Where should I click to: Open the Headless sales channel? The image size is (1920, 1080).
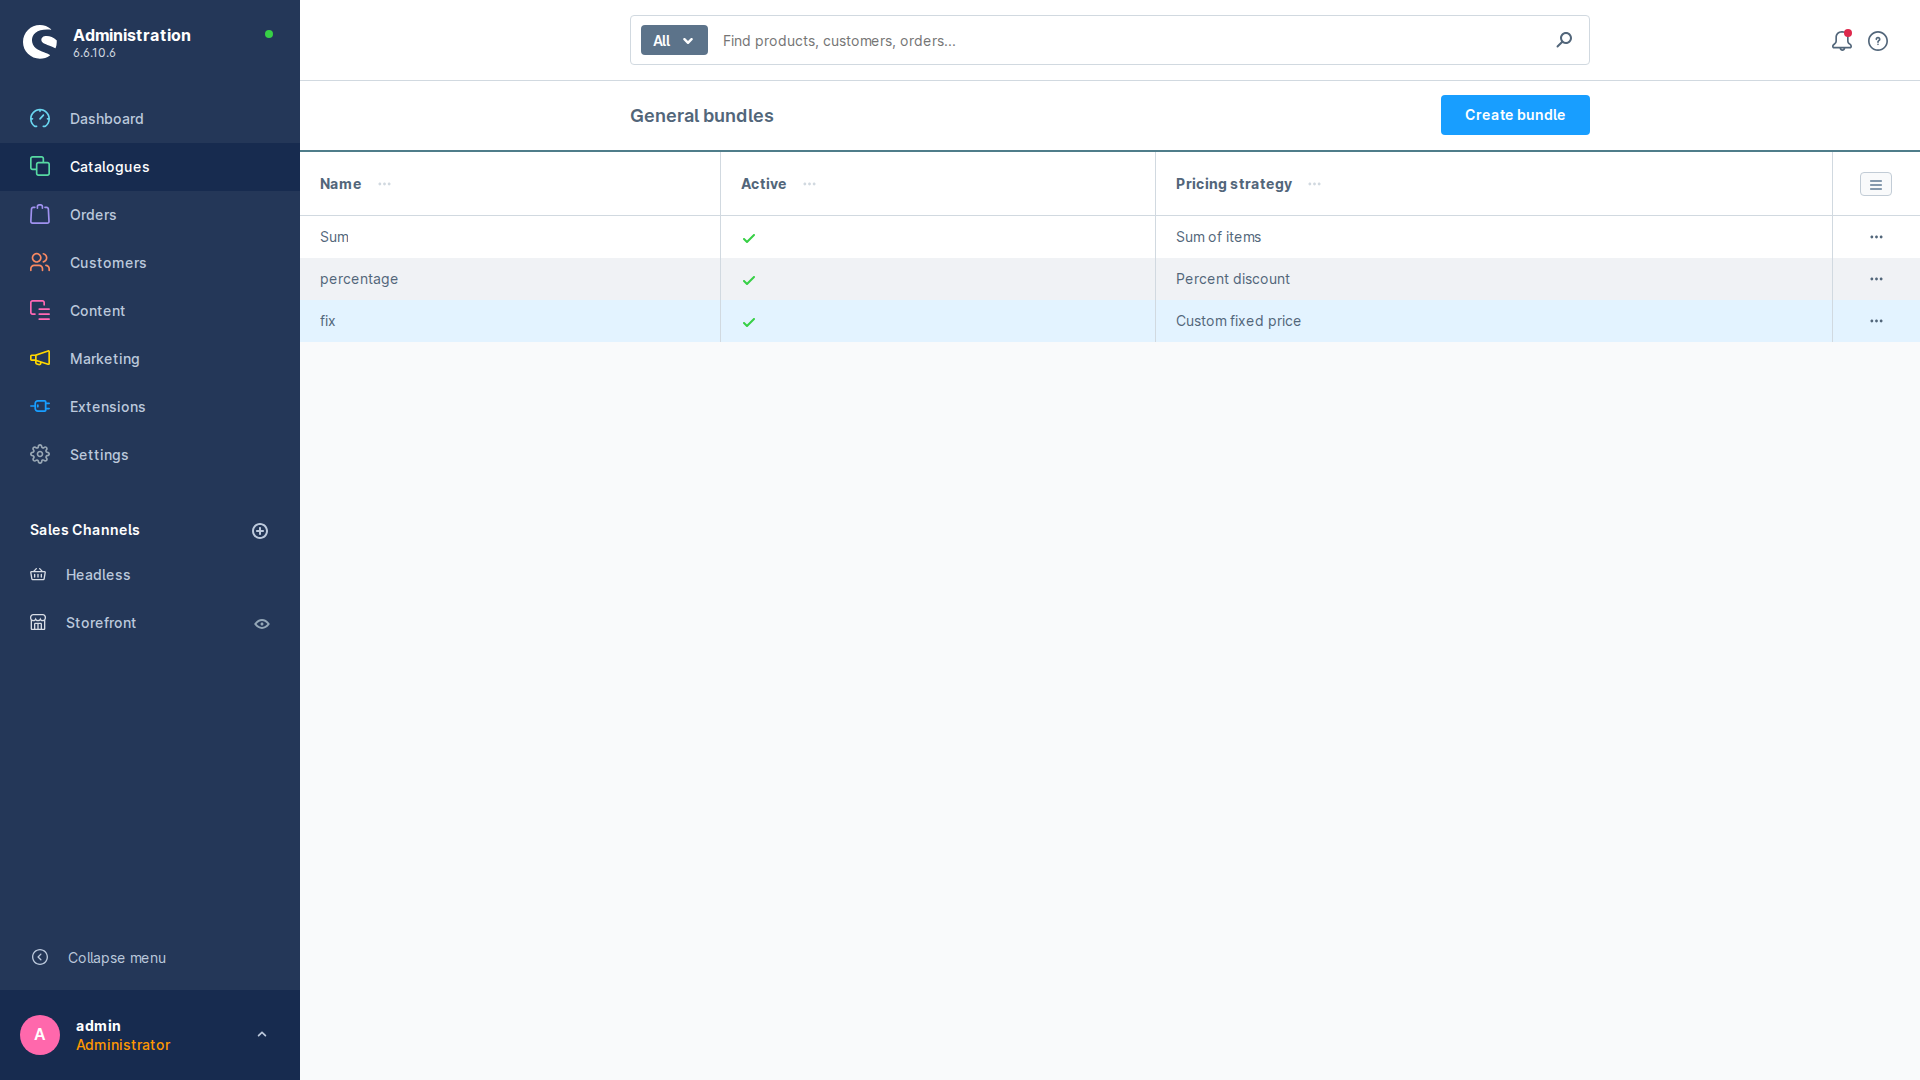tap(98, 575)
